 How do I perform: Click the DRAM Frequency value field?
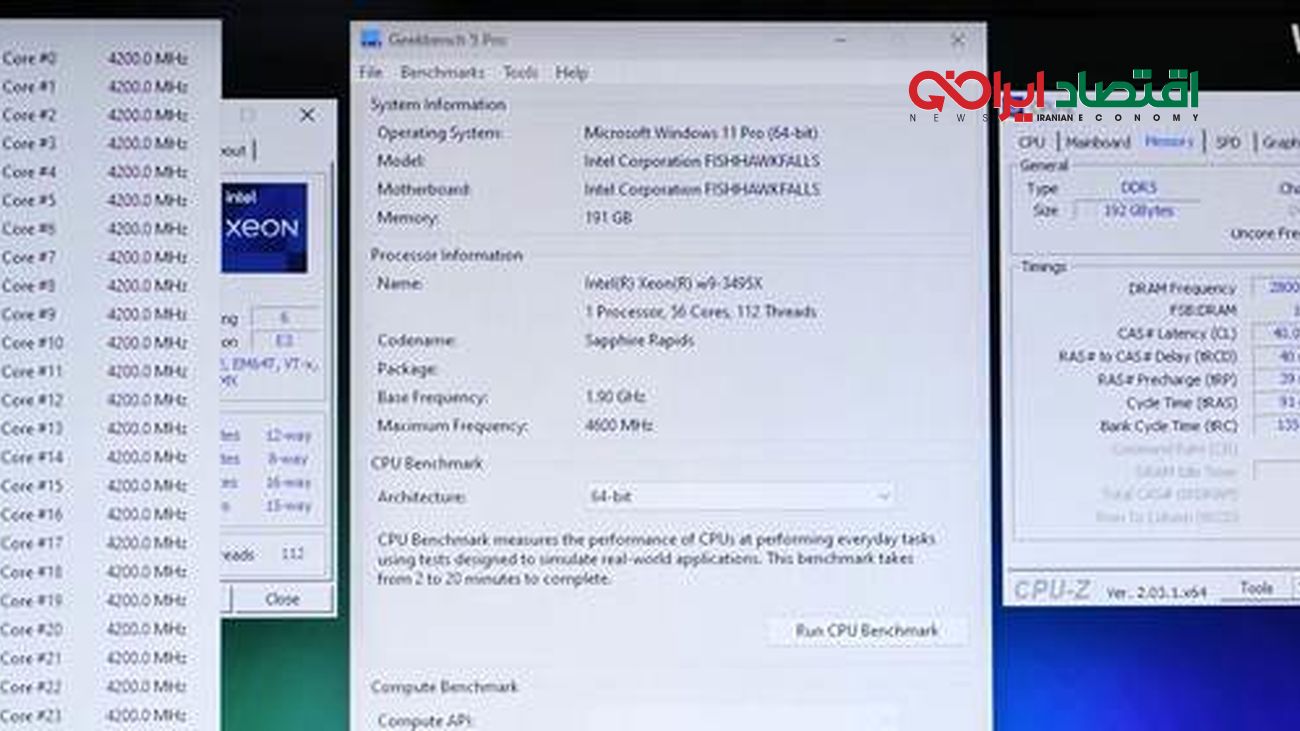point(1278,288)
